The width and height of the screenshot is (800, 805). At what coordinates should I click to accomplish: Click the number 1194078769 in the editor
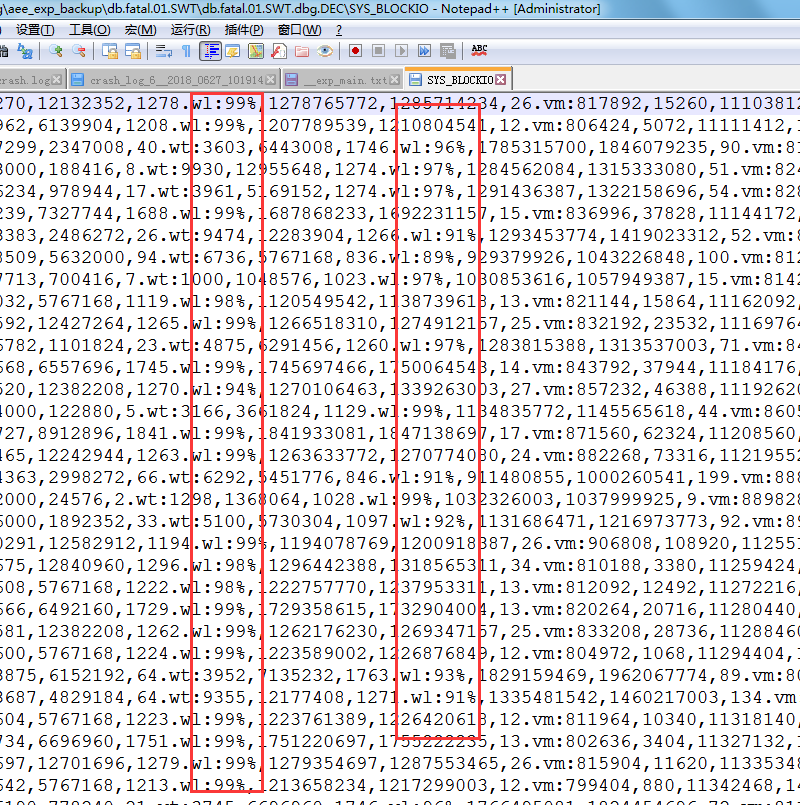[334, 544]
